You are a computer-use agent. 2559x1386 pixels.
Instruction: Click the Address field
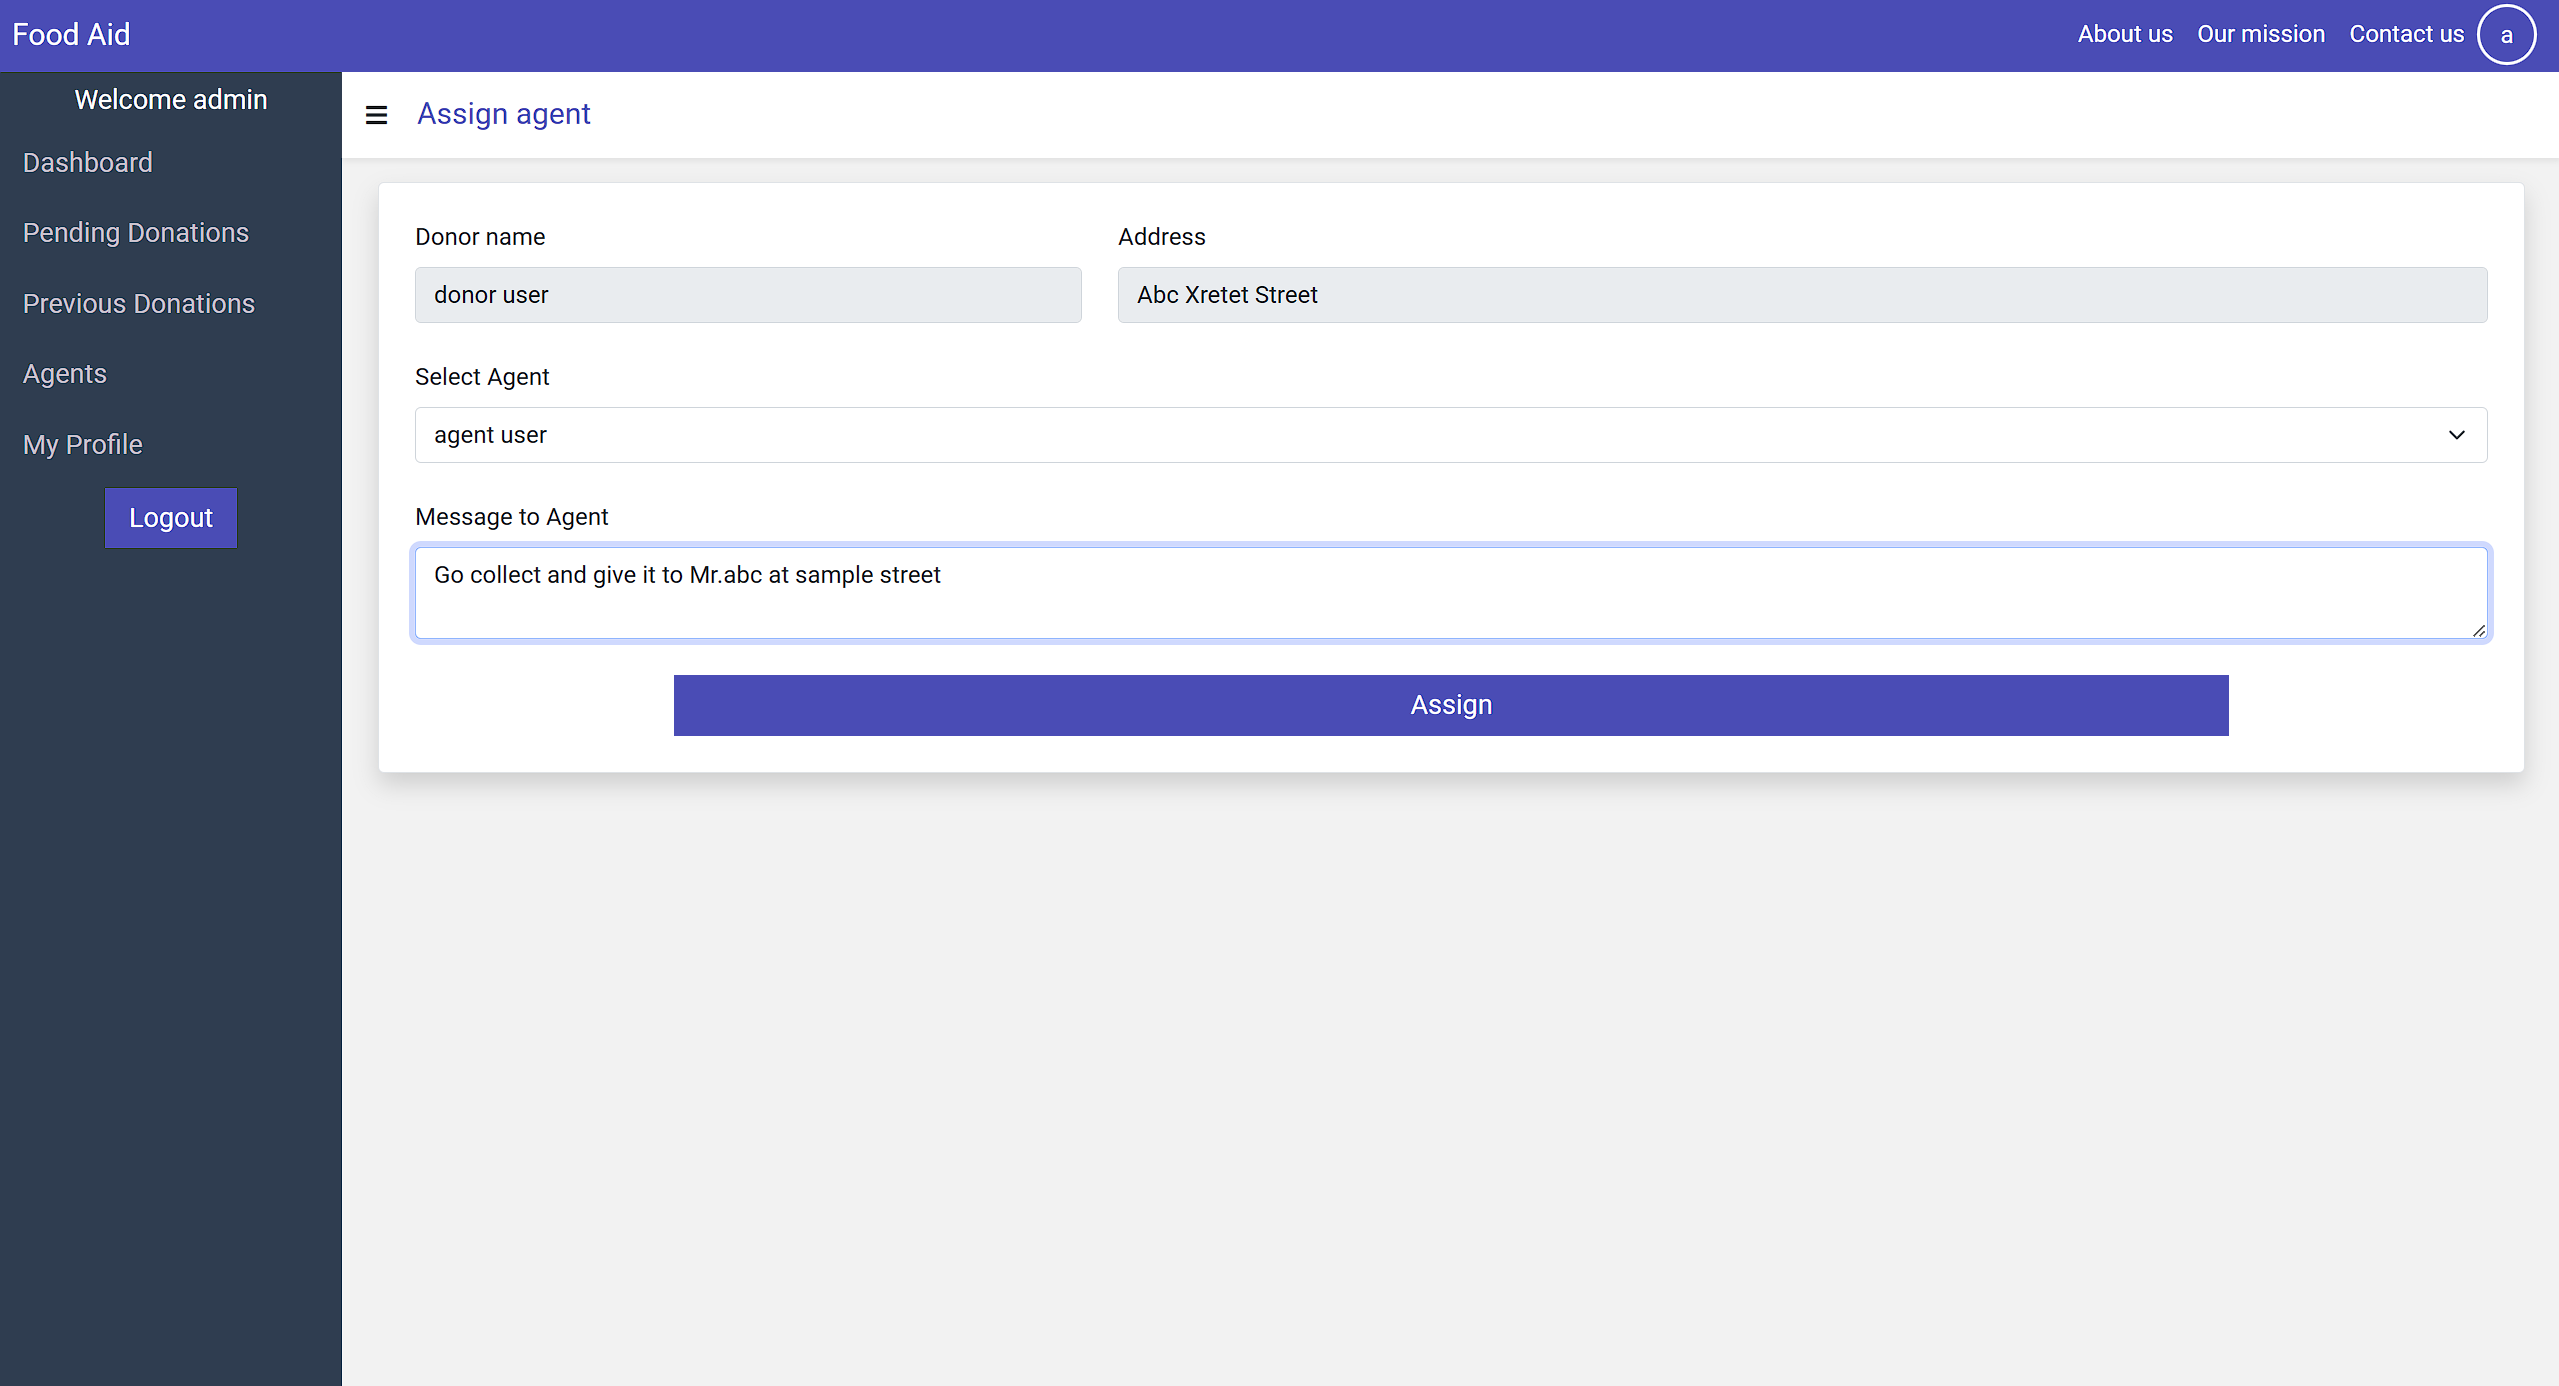(x=1801, y=295)
